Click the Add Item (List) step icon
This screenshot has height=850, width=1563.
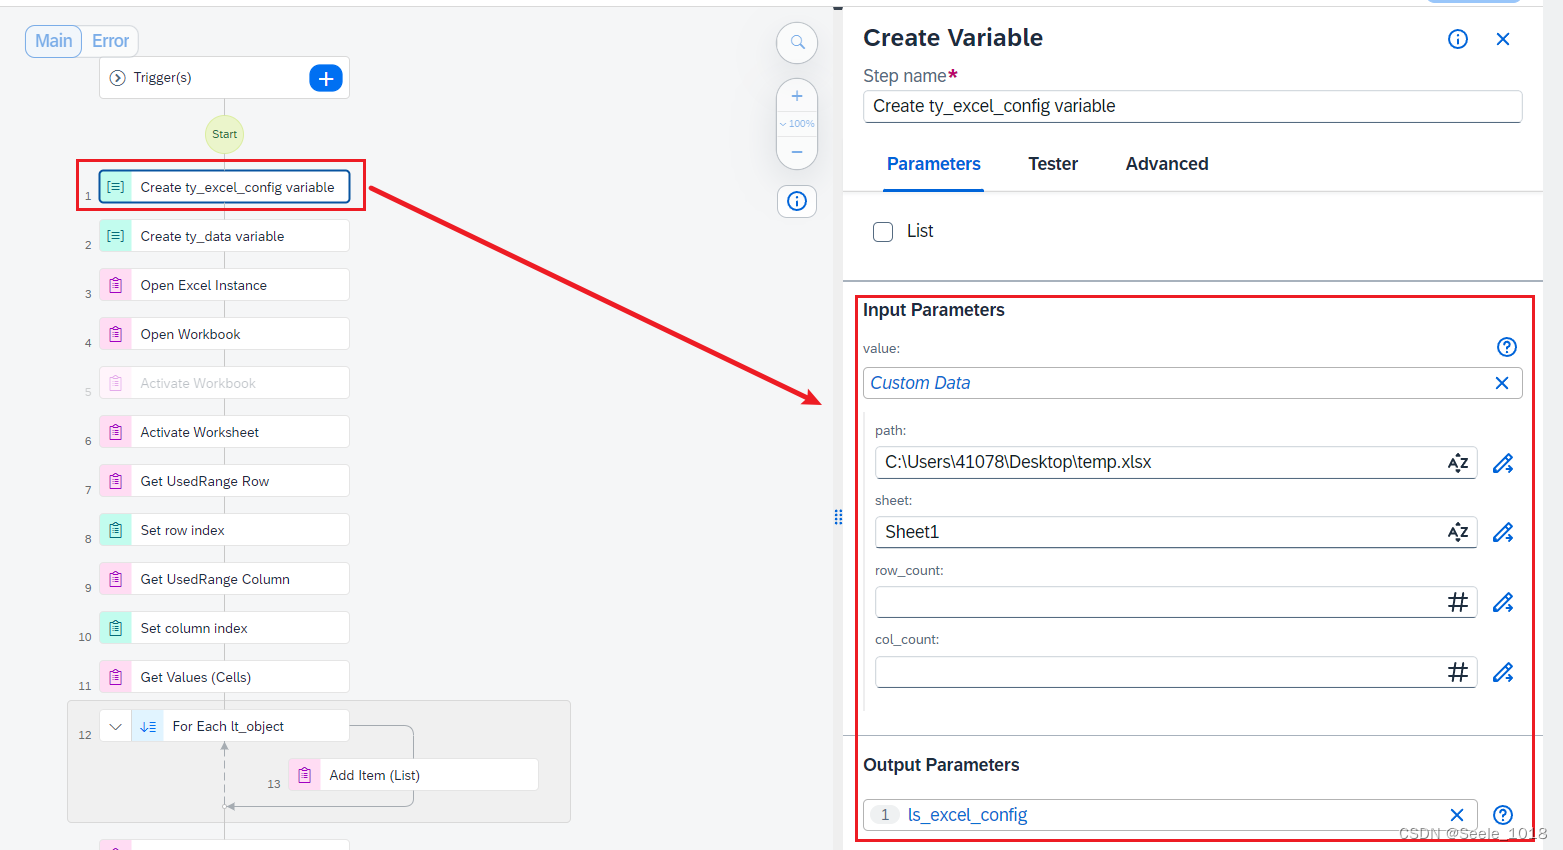point(305,775)
